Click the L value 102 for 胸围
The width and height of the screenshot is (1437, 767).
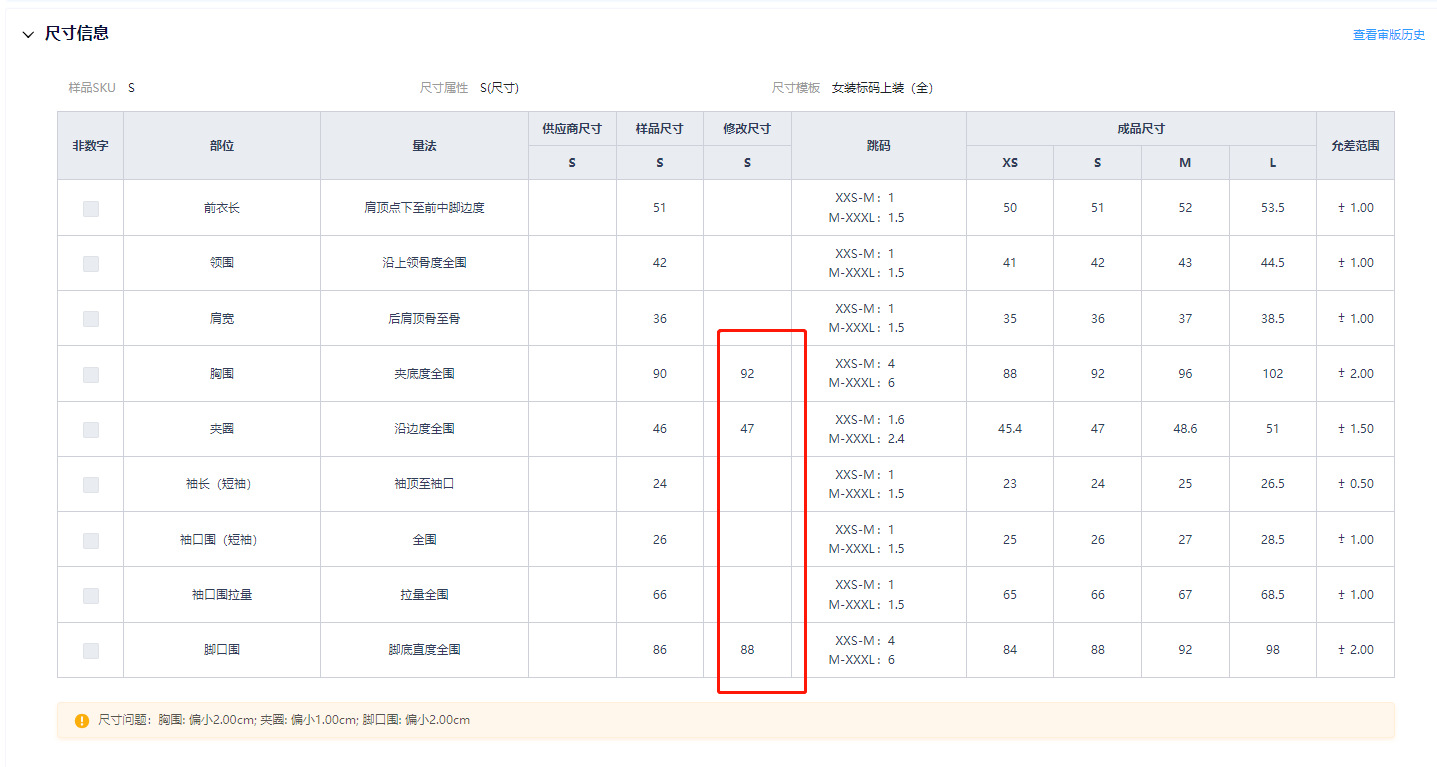point(1273,374)
